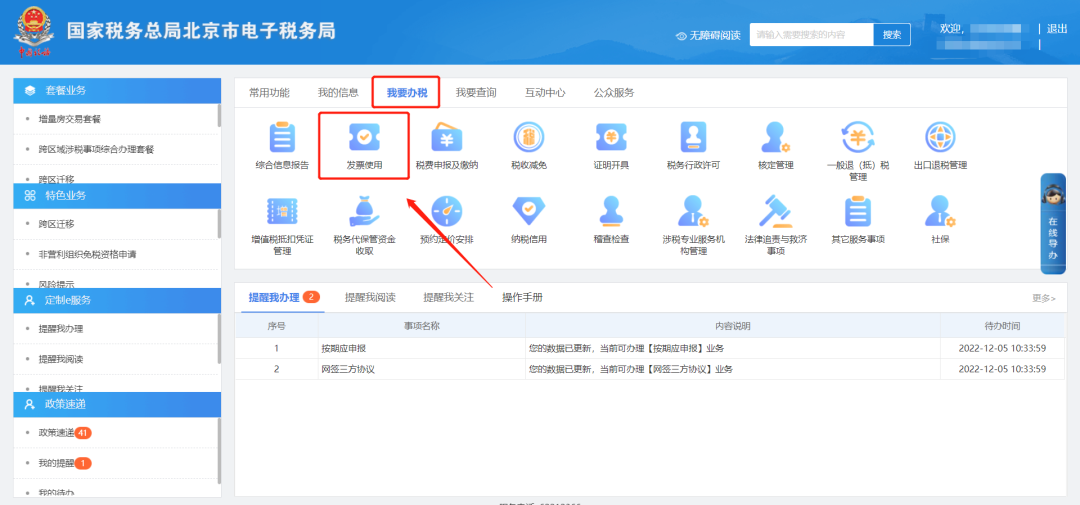This screenshot has height=505, width=1080.
Task: Click the 特色业务 panel scrollbar
Action: (219, 223)
